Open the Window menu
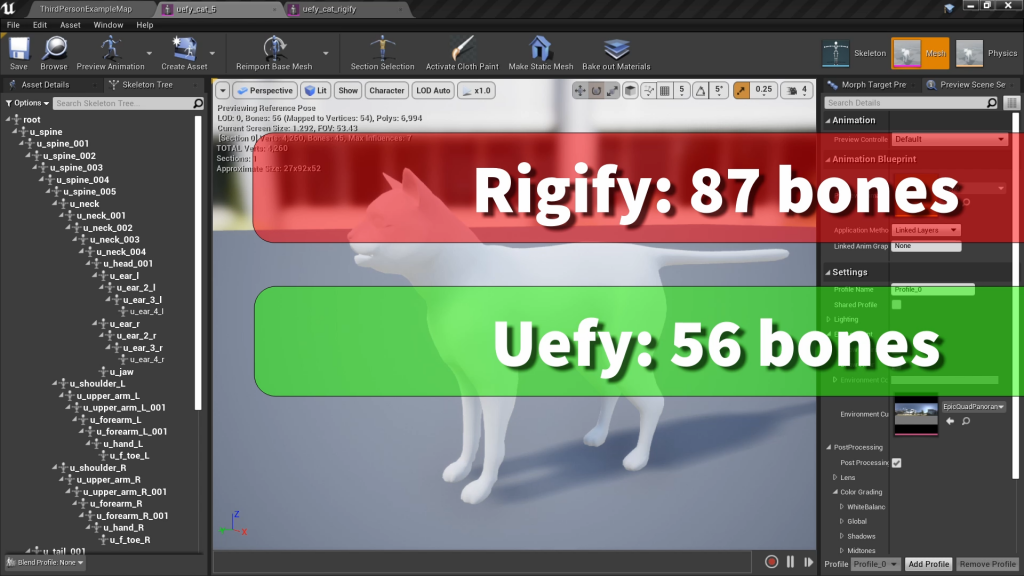The width and height of the screenshot is (1024, 576). click(108, 25)
